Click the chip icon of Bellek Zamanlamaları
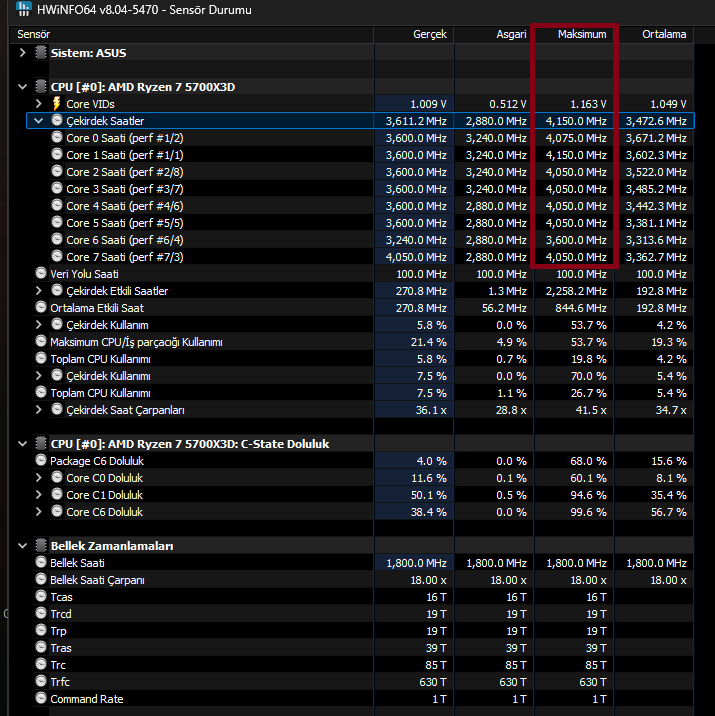 pos(41,545)
